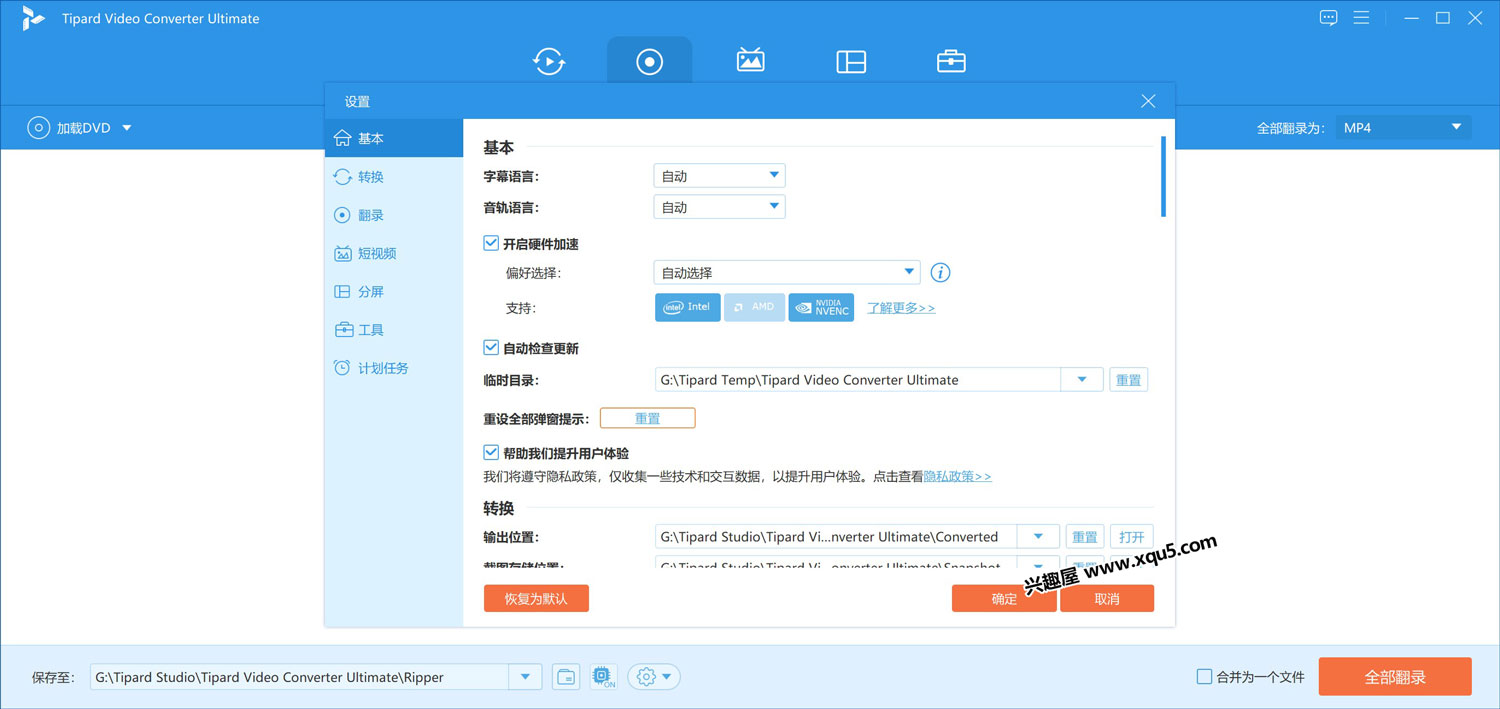Click 重置 button beside 输出位置
1500x709 pixels.
click(1085, 537)
